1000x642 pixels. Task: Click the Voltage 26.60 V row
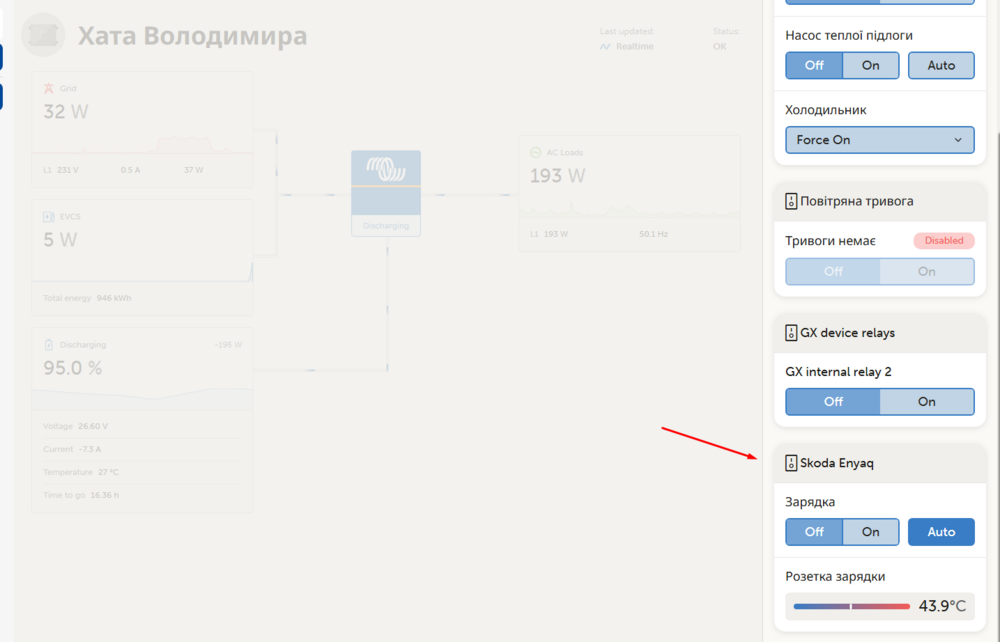(x=142, y=427)
